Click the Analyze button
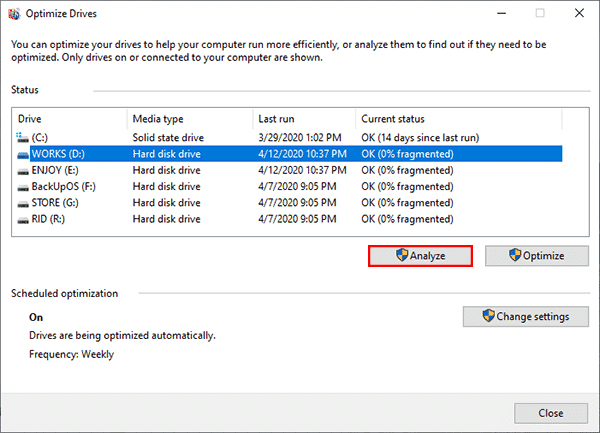 [x=420, y=256]
